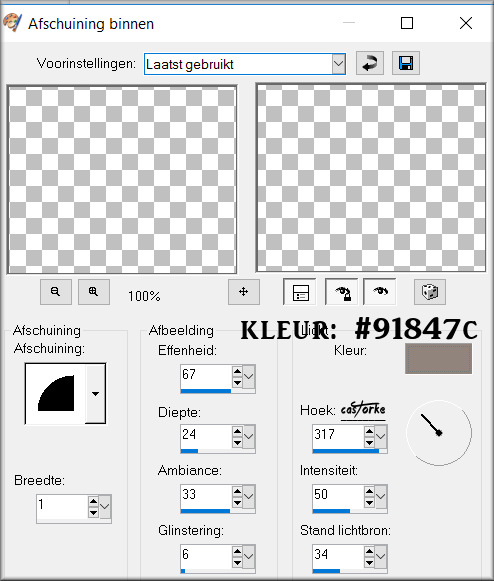Decrease the Breedte value with down arrow
This screenshot has height=581, width=494.
coord(93,513)
